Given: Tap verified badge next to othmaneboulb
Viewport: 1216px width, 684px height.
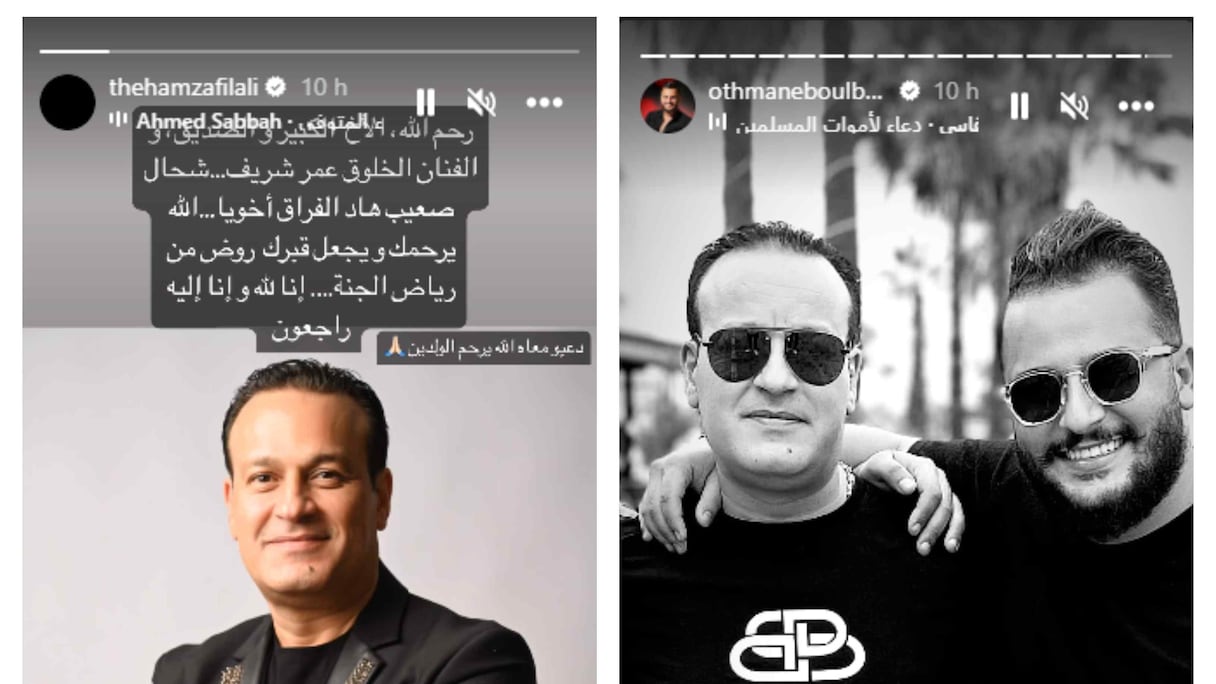Looking at the screenshot, I should click(909, 91).
